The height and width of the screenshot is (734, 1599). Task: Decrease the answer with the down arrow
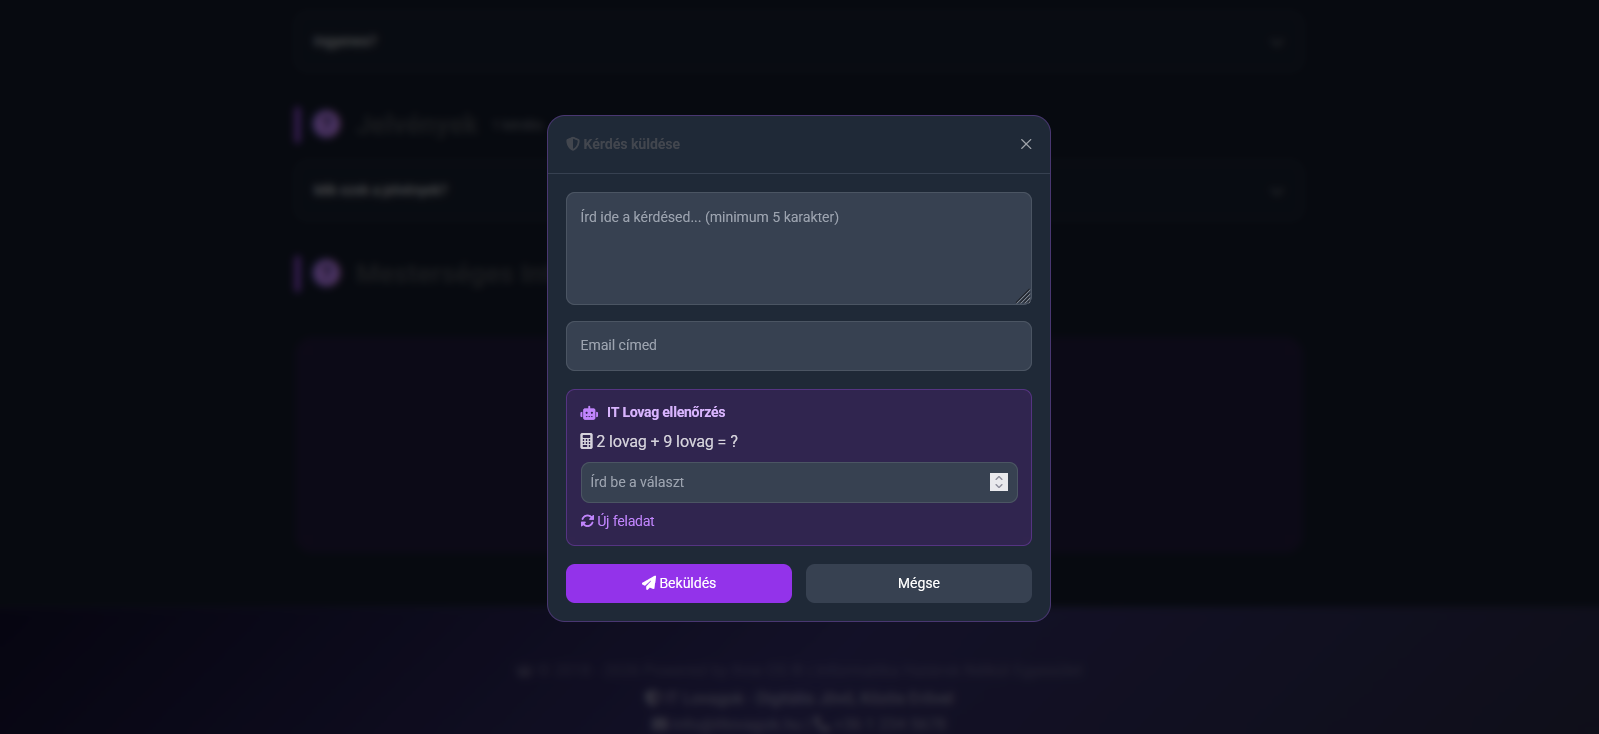(x=999, y=487)
